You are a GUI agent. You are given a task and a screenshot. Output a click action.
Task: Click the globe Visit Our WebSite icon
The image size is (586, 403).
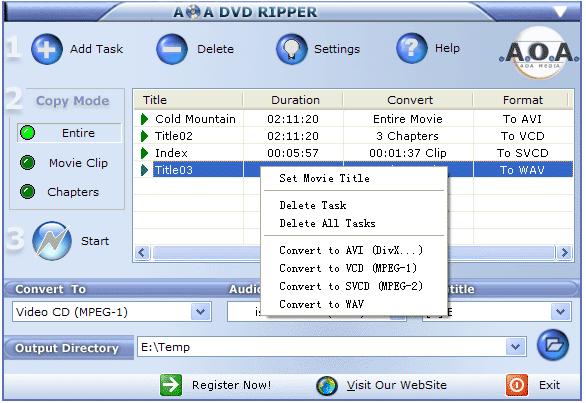pos(327,385)
